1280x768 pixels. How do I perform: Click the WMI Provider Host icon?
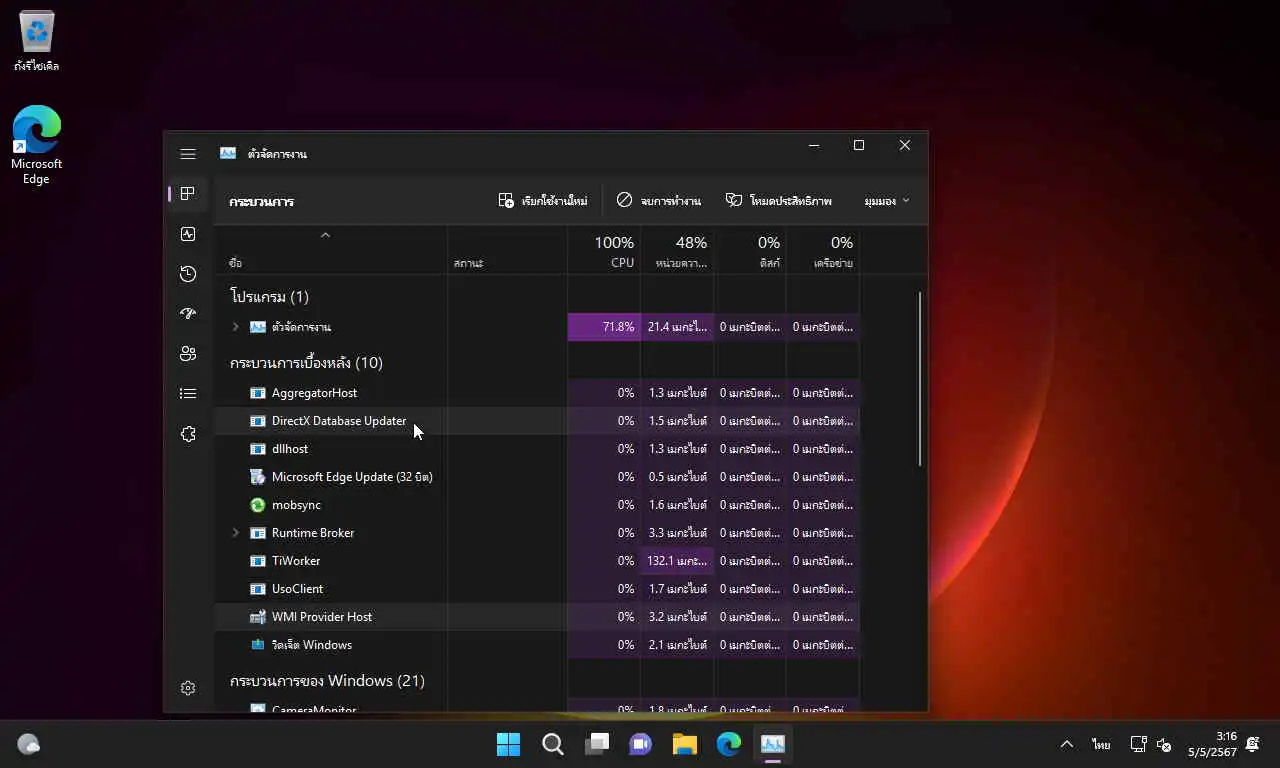coord(258,617)
